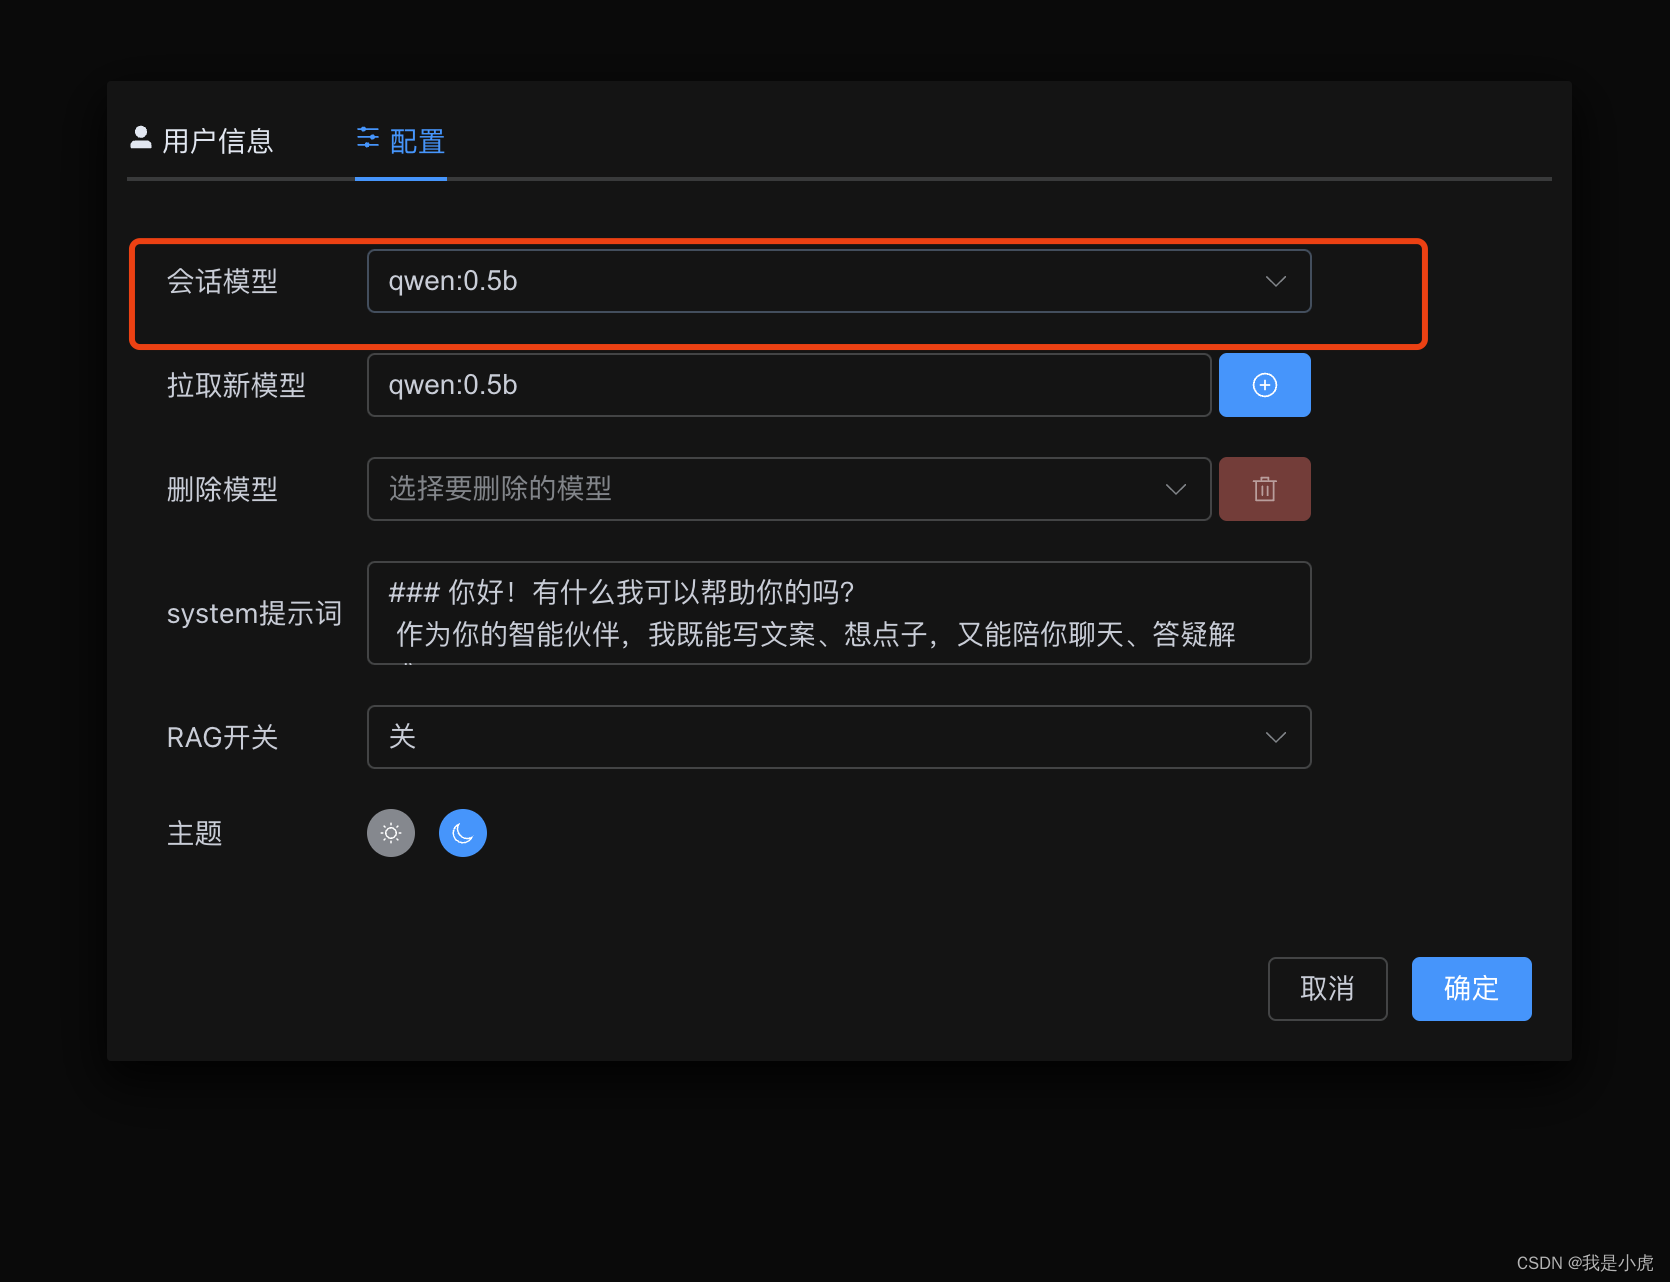Click the 拉取新模型 label text

click(x=236, y=385)
